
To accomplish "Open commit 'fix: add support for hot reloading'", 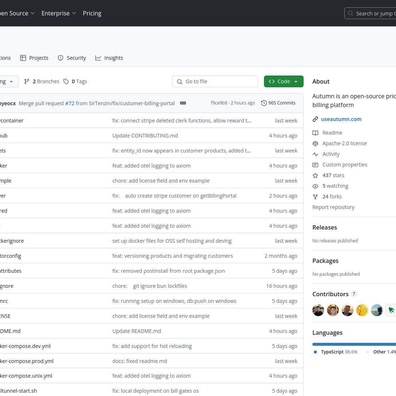I will [152, 346].
